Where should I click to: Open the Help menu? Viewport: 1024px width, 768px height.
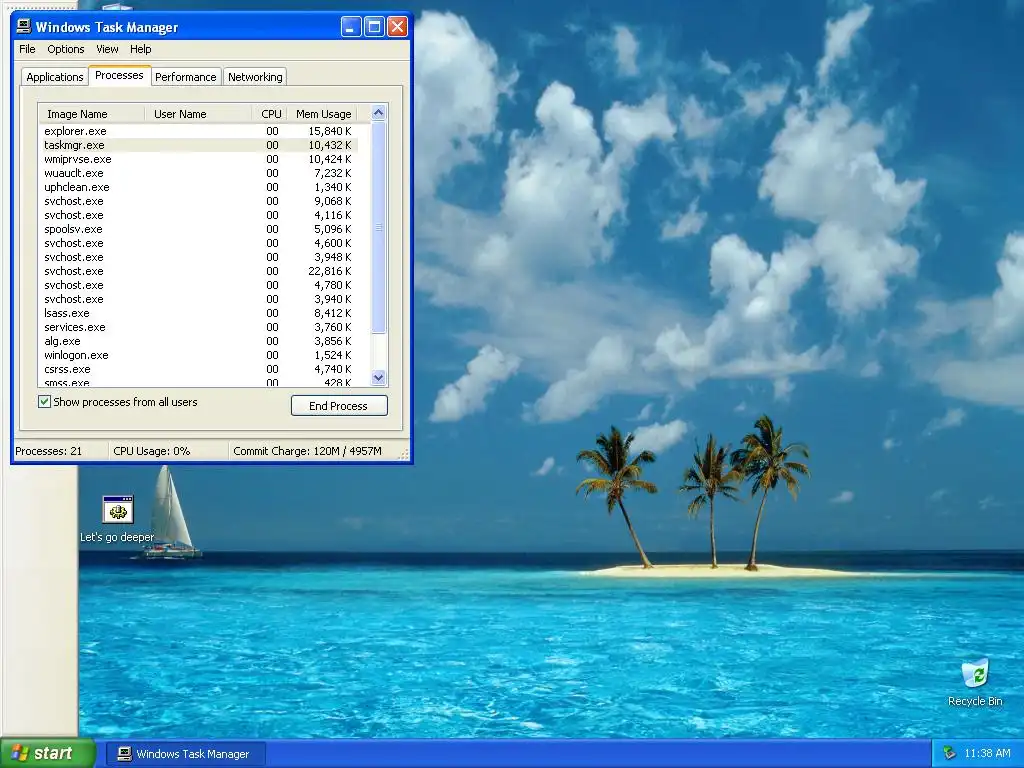tap(140, 49)
